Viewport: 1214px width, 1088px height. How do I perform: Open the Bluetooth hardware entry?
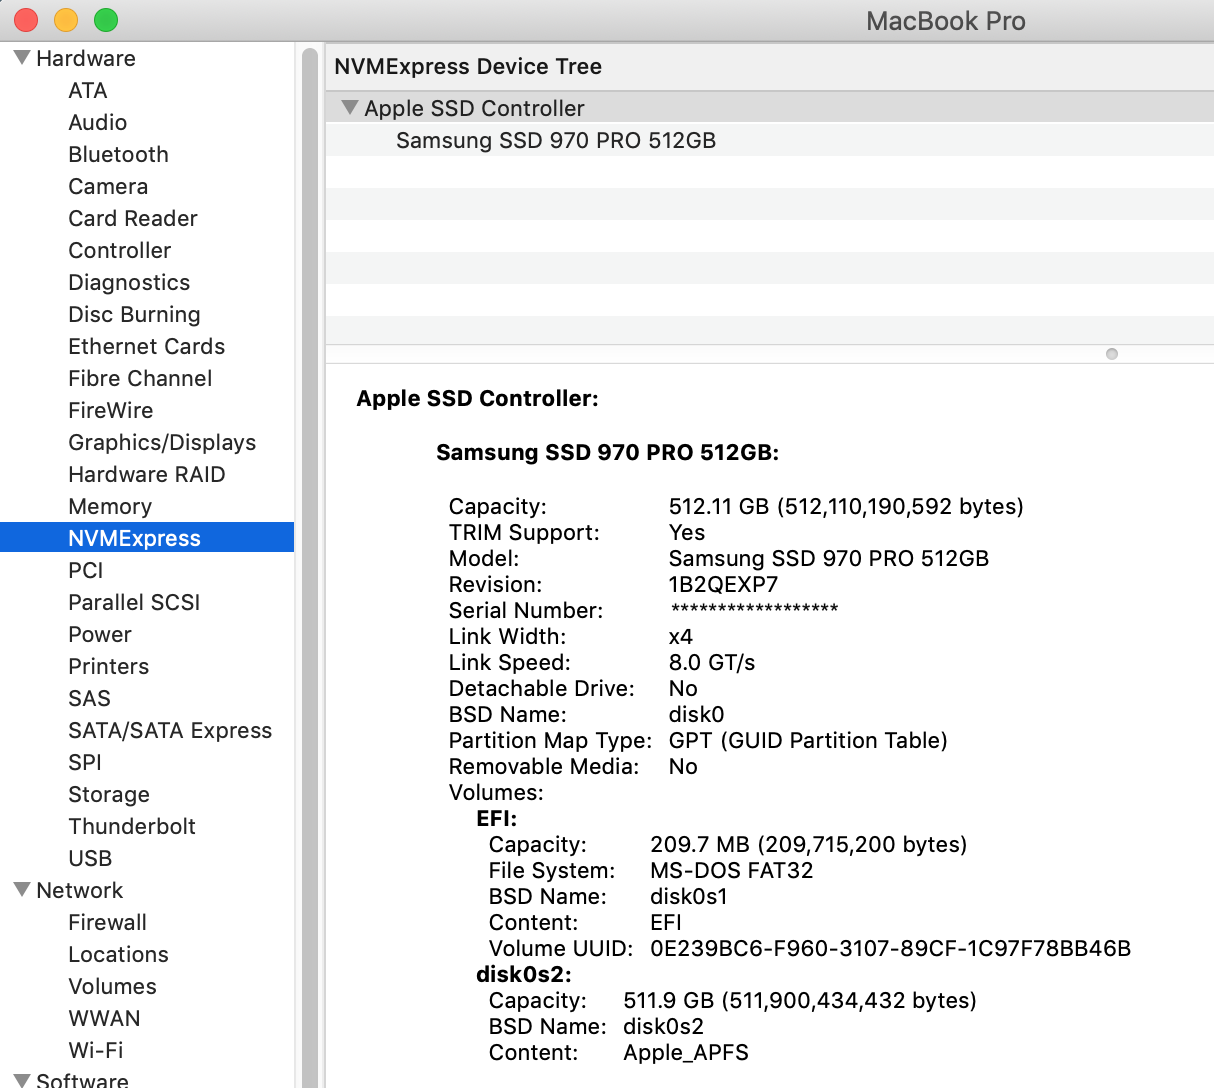coord(118,154)
